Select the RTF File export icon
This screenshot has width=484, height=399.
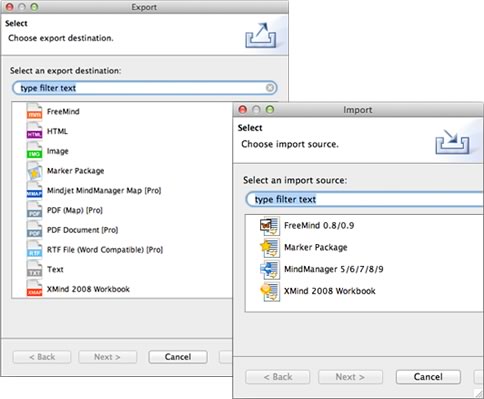click(x=34, y=250)
